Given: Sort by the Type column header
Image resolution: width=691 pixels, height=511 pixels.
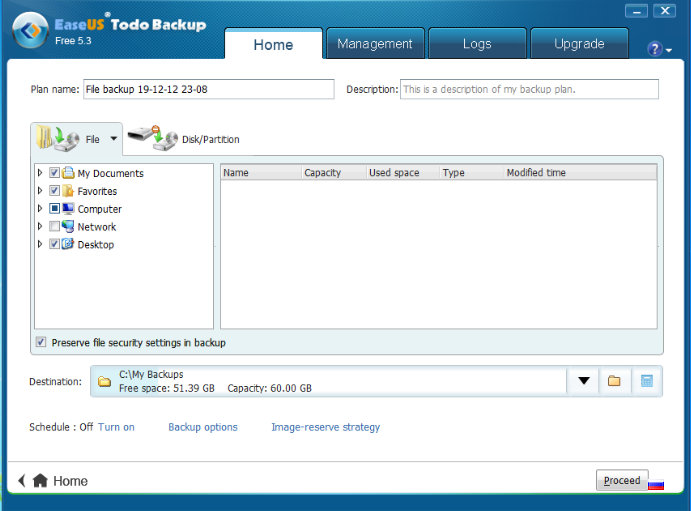Looking at the screenshot, I should point(471,172).
